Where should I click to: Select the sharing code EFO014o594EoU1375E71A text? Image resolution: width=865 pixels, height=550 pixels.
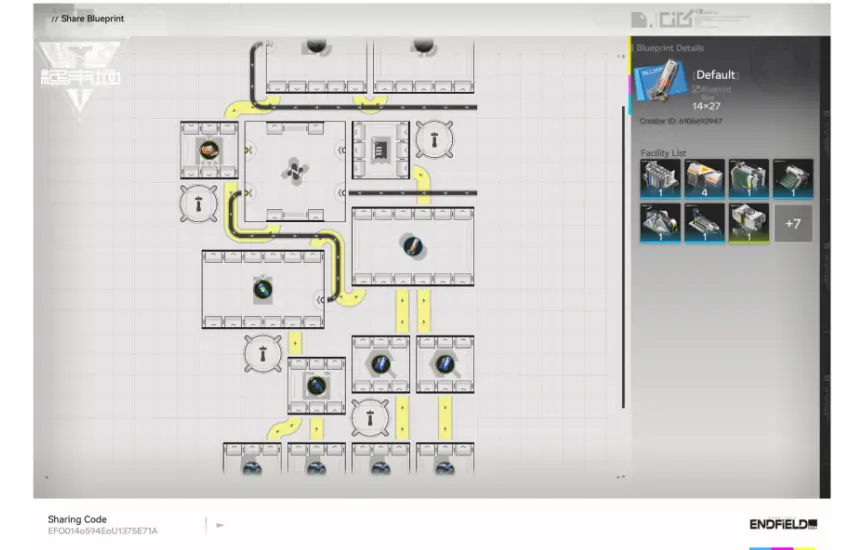pos(103,531)
